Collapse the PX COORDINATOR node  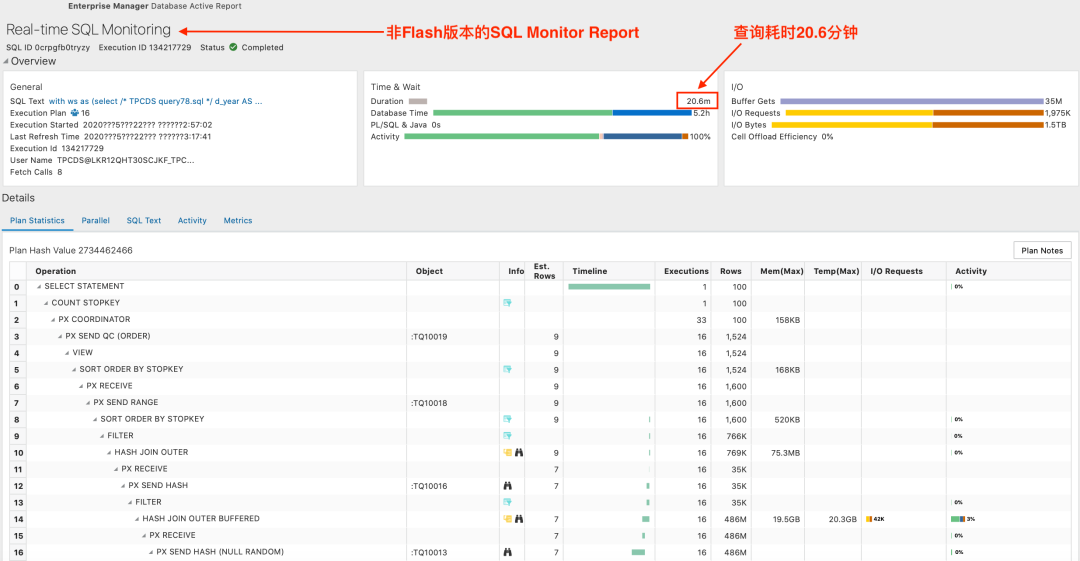(54, 320)
